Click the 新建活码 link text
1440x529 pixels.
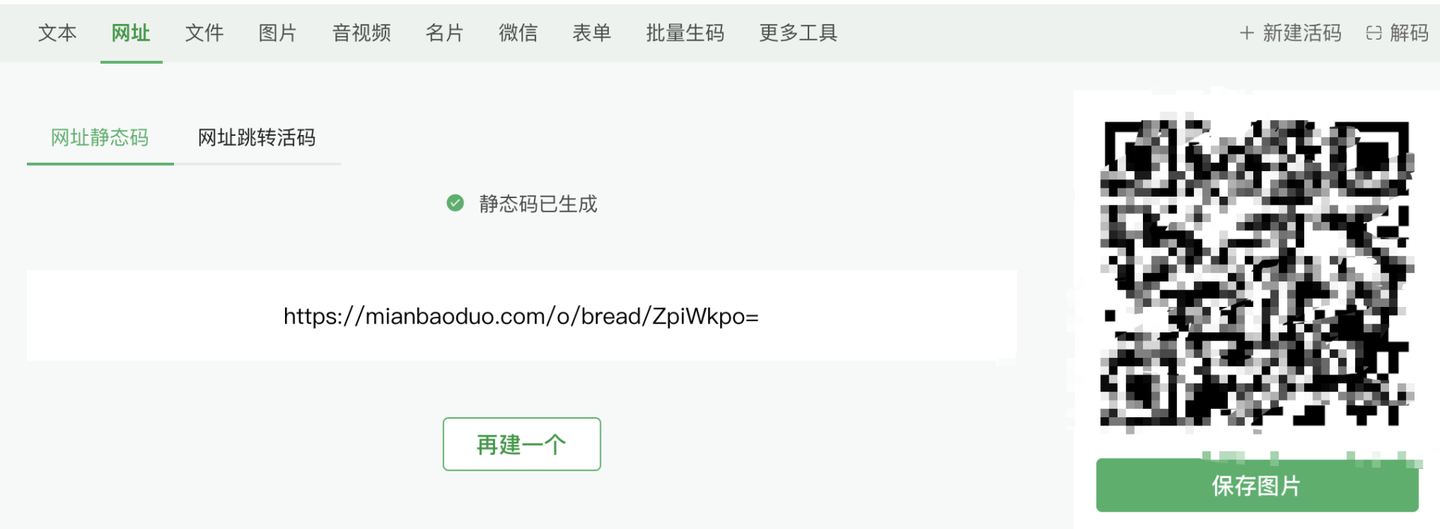1302,33
